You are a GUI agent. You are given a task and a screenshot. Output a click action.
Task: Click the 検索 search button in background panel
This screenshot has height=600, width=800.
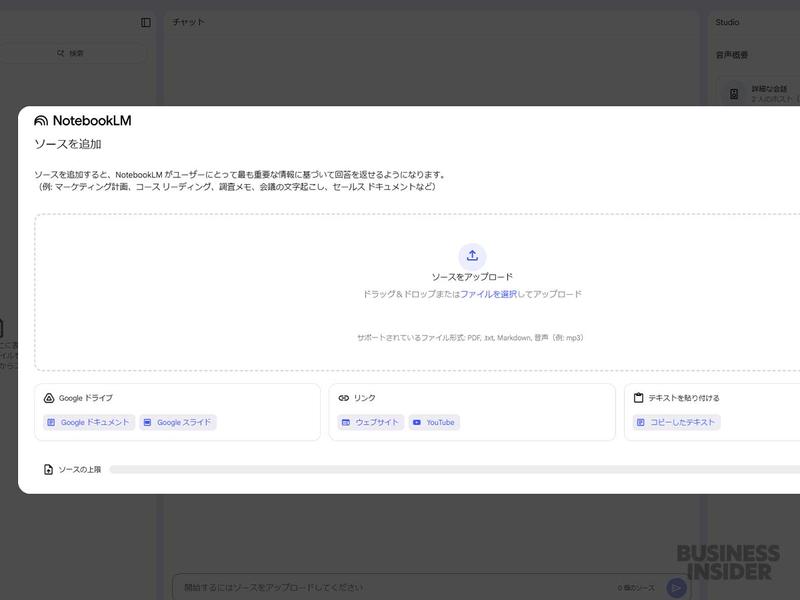tap(70, 53)
